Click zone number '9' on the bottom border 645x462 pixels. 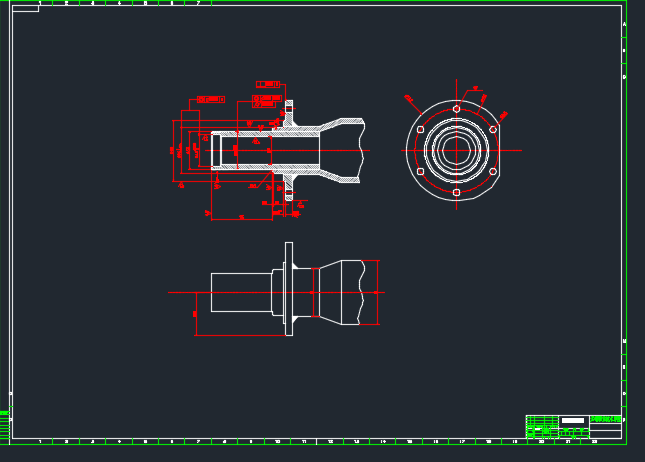251,442
